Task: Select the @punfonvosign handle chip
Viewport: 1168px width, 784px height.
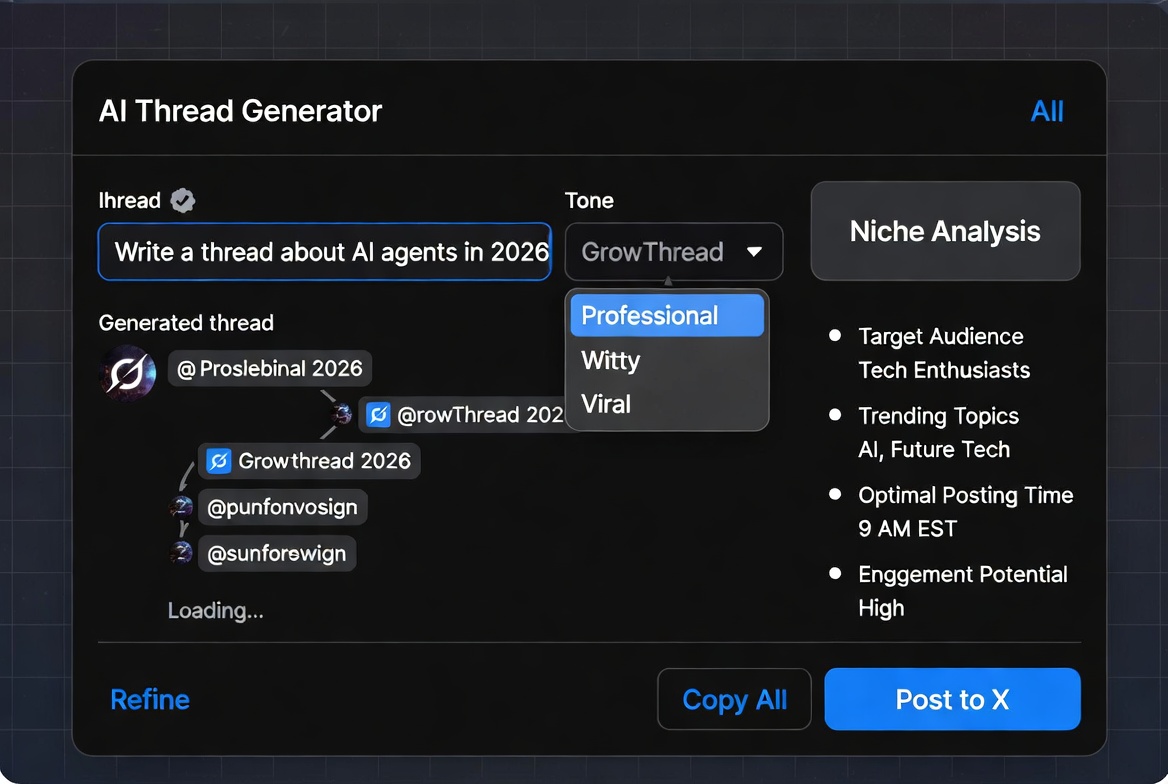Action: (282, 507)
